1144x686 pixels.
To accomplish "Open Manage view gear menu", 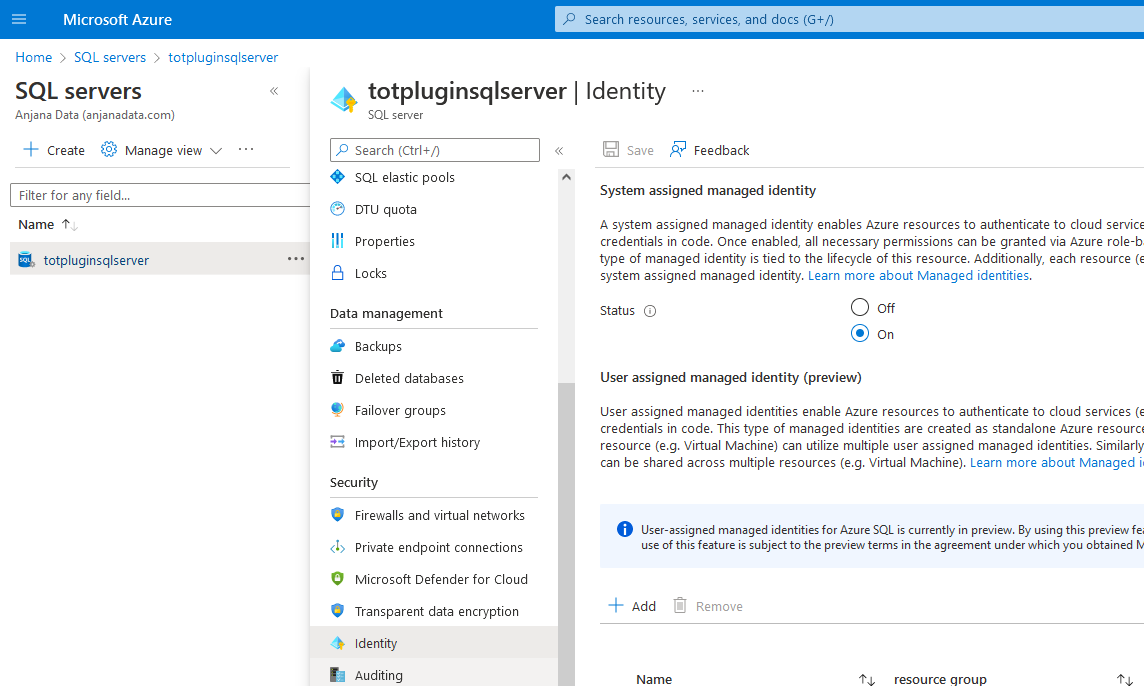I will click(x=109, y=150).
